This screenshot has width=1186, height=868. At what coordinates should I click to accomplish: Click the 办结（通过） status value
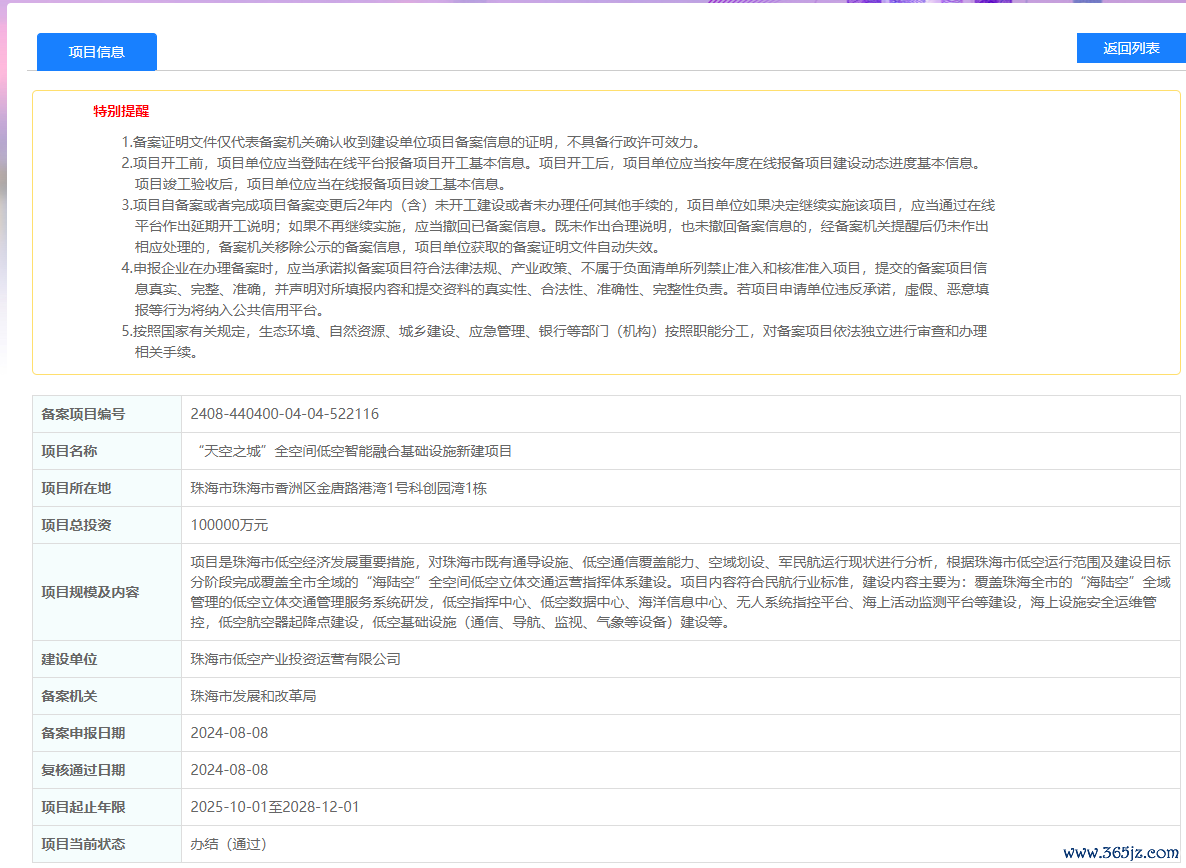[229, 844]
